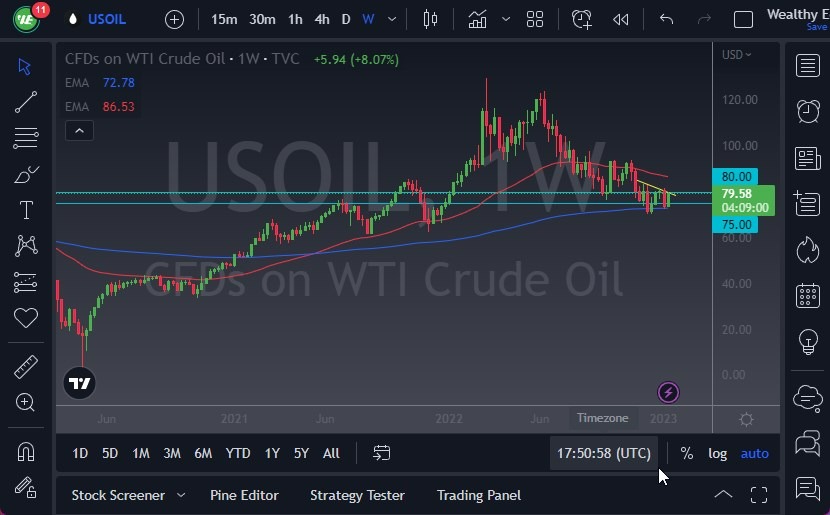
Task: Redo the chart action
Action: tap(704, 20)
